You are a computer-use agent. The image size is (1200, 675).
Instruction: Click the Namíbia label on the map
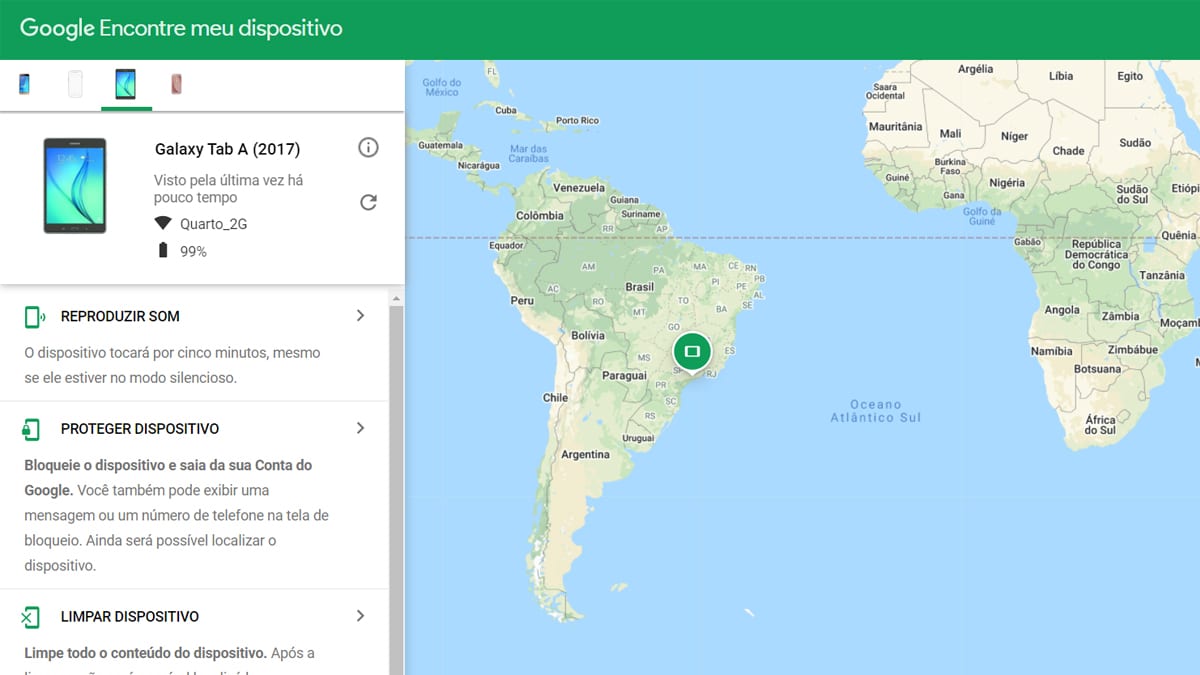tap(1051, 351)
